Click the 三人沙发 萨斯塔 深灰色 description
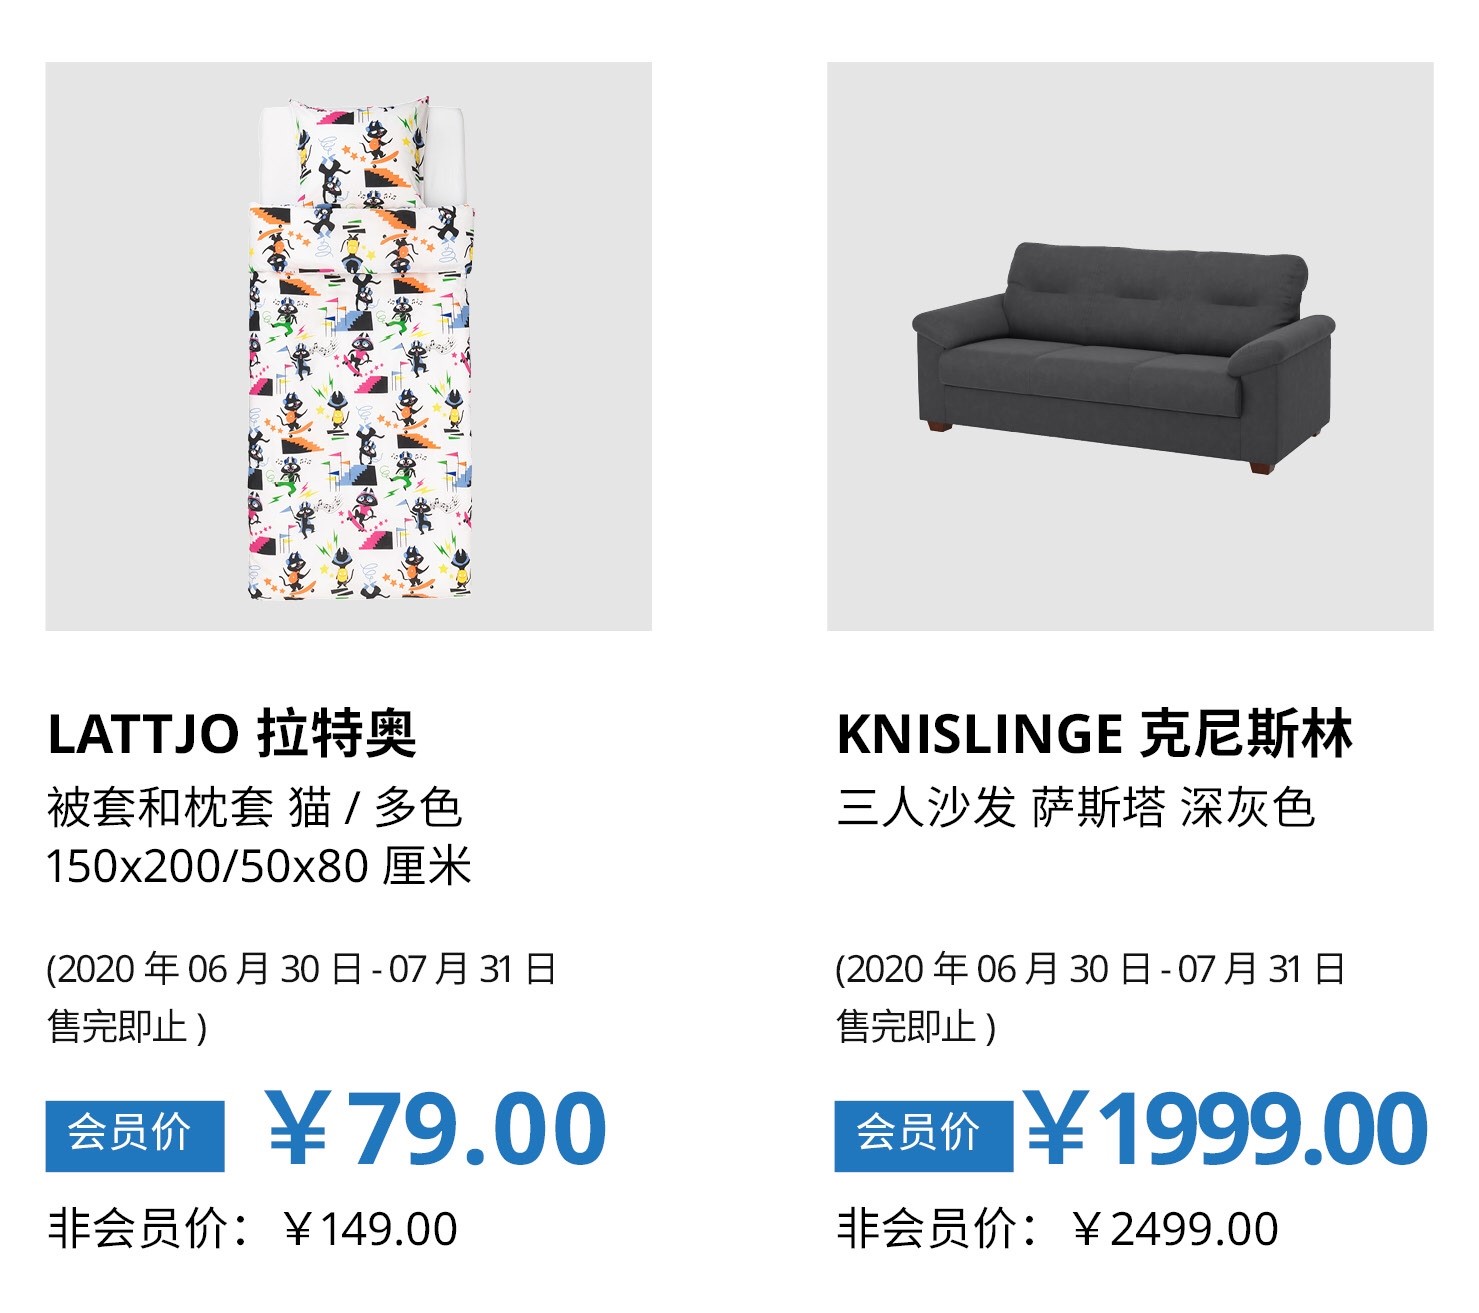 click(x=1075, y=808)
